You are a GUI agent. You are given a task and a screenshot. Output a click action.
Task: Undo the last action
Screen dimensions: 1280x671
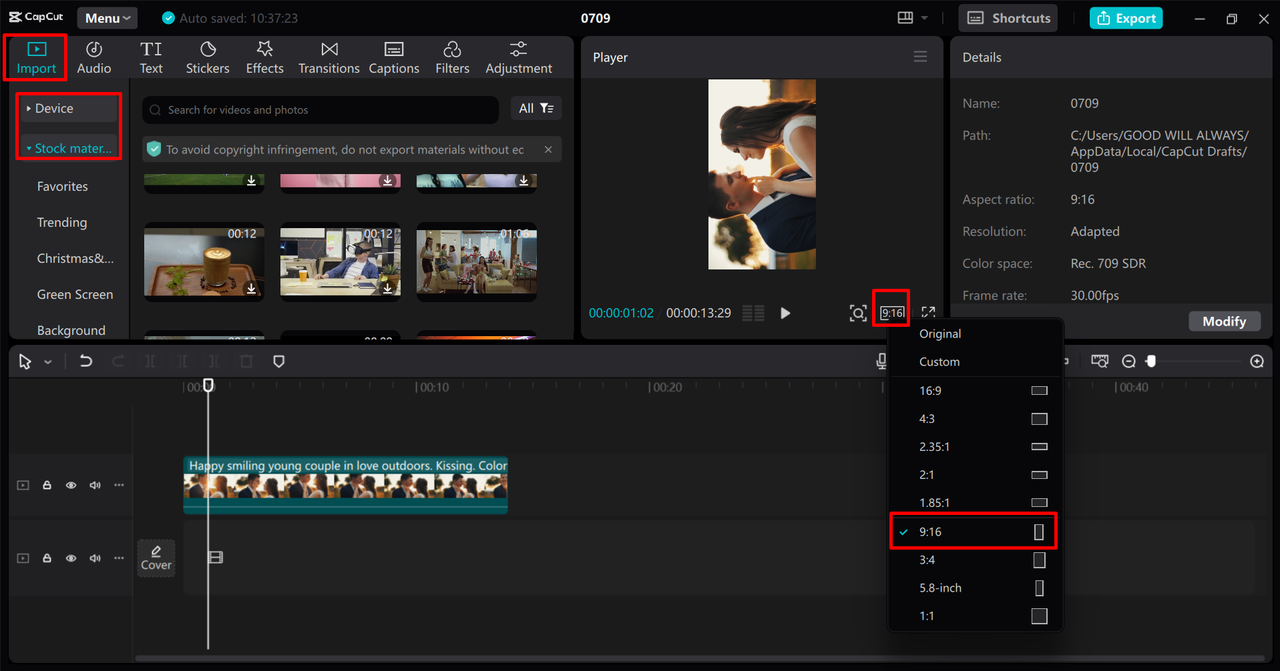[x=86, y=362]
